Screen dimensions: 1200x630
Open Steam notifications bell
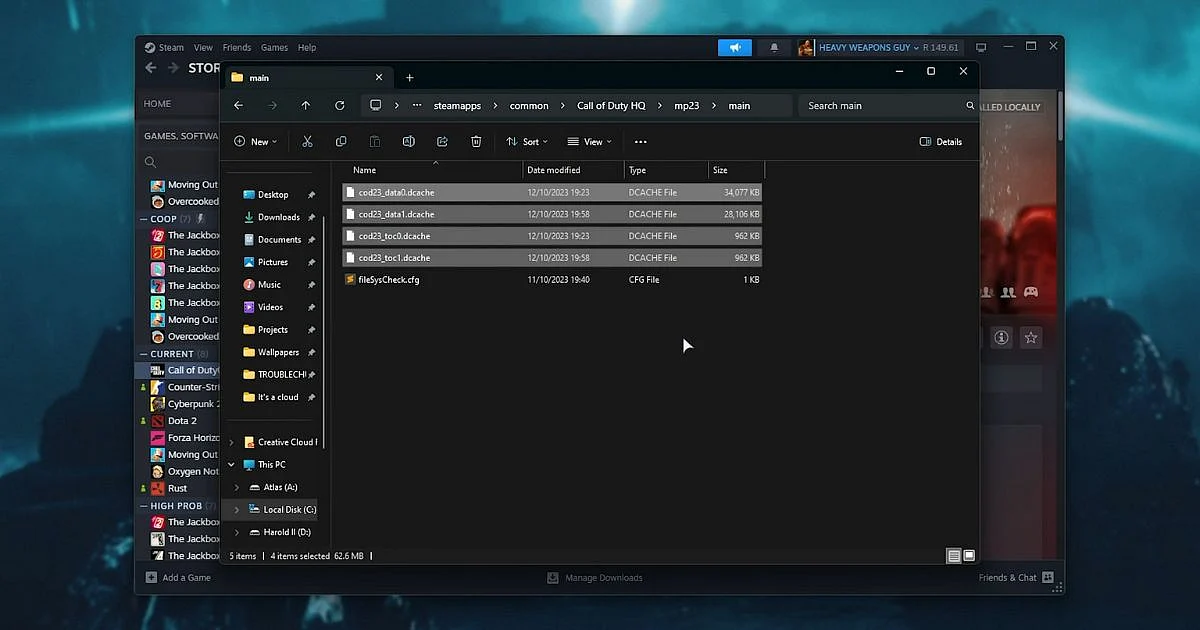tap(774, 47)
